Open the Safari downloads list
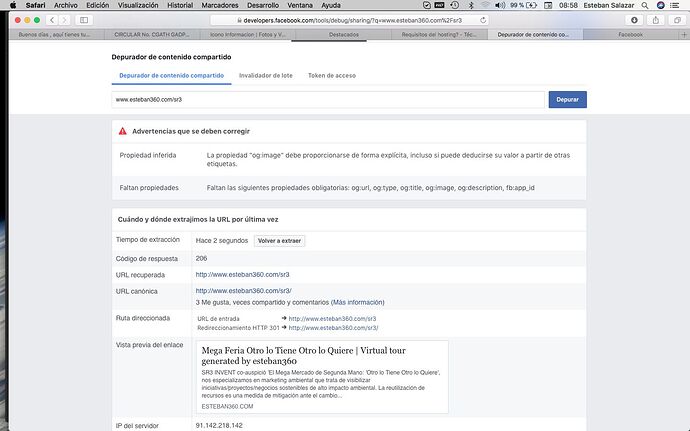Image resolution: width=690 pixels, height=431 pixels. tap(634, 20)
